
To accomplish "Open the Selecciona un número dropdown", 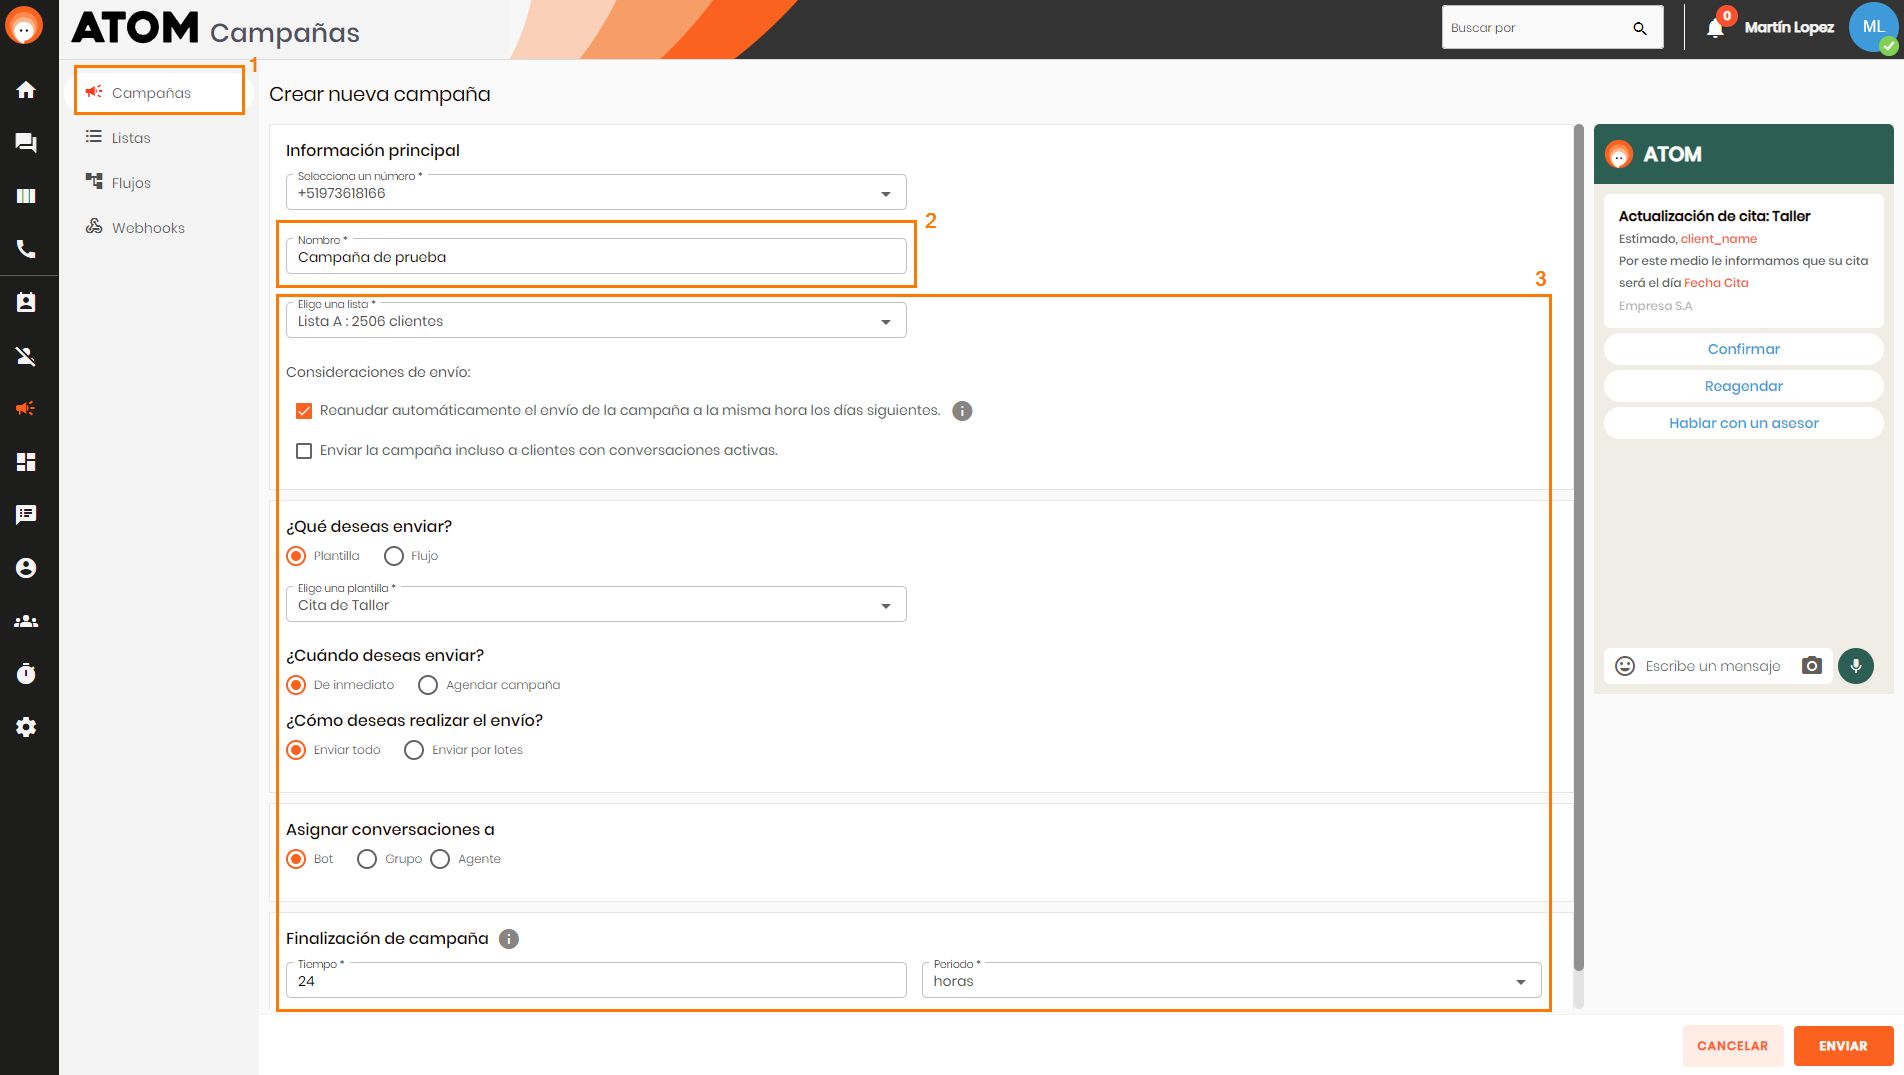I will [596, 192].
